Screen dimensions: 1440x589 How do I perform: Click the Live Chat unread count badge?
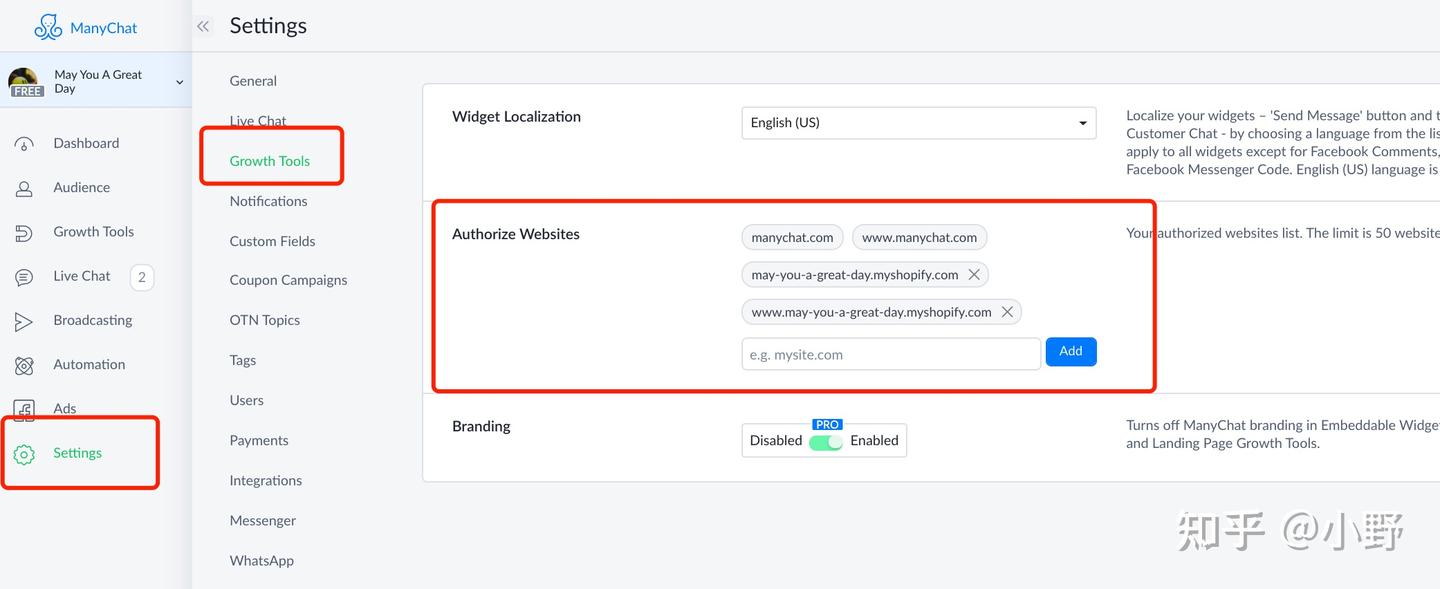[x=142, y=277]
